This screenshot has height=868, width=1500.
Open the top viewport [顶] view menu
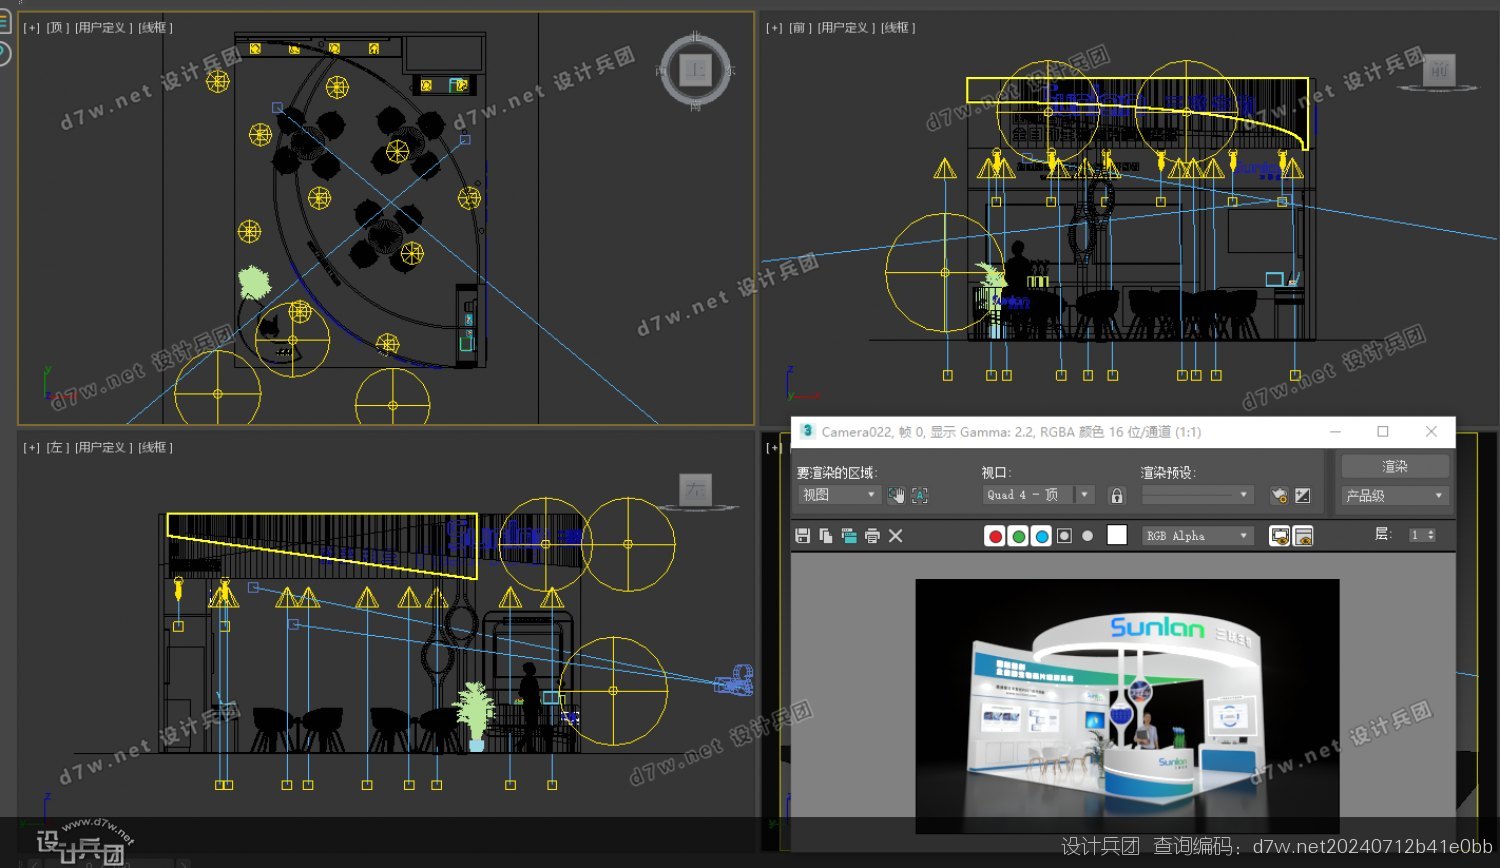coord(57,28)
